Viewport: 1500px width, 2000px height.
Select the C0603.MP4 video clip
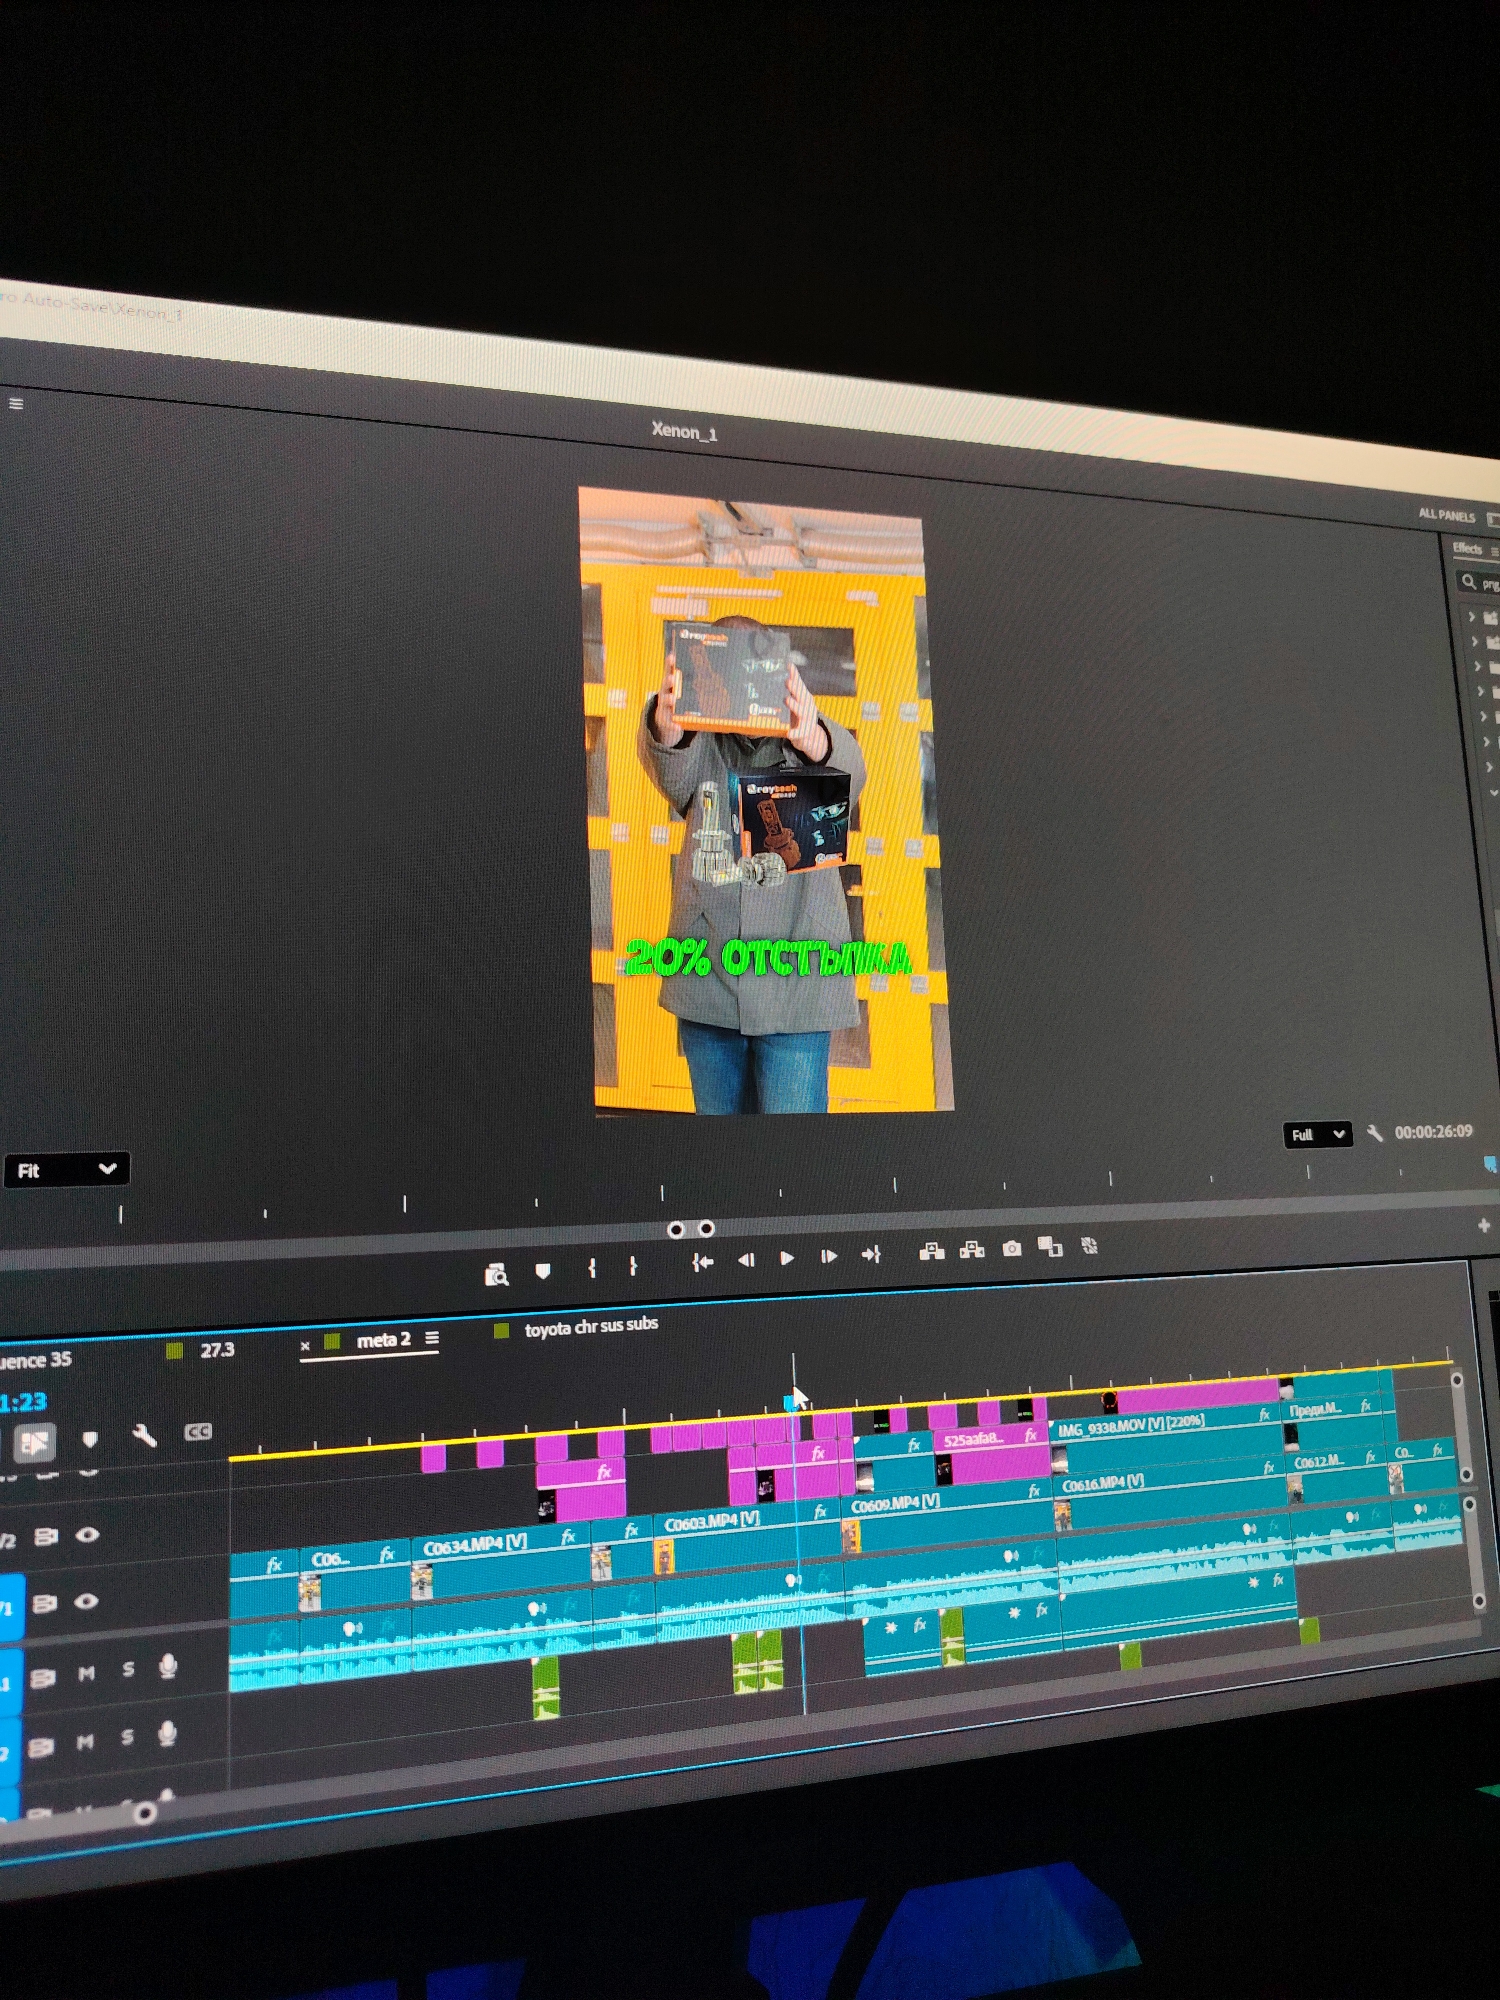pyautogui.click(x=746, y=1534)
